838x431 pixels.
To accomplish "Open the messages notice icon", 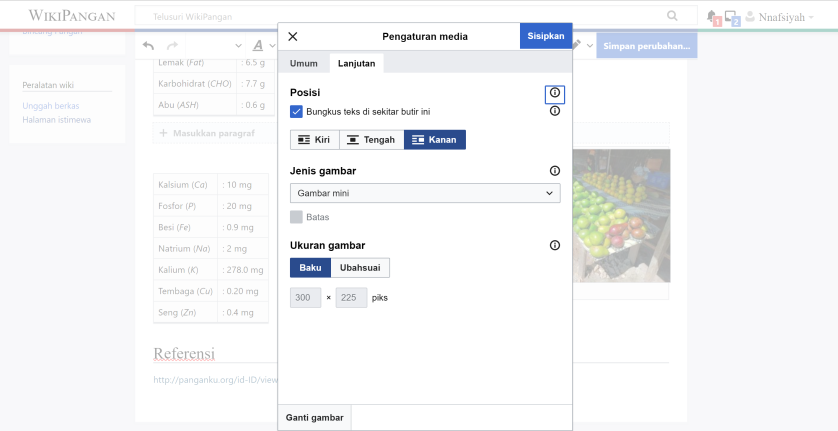I will click(x=731, y=17).
